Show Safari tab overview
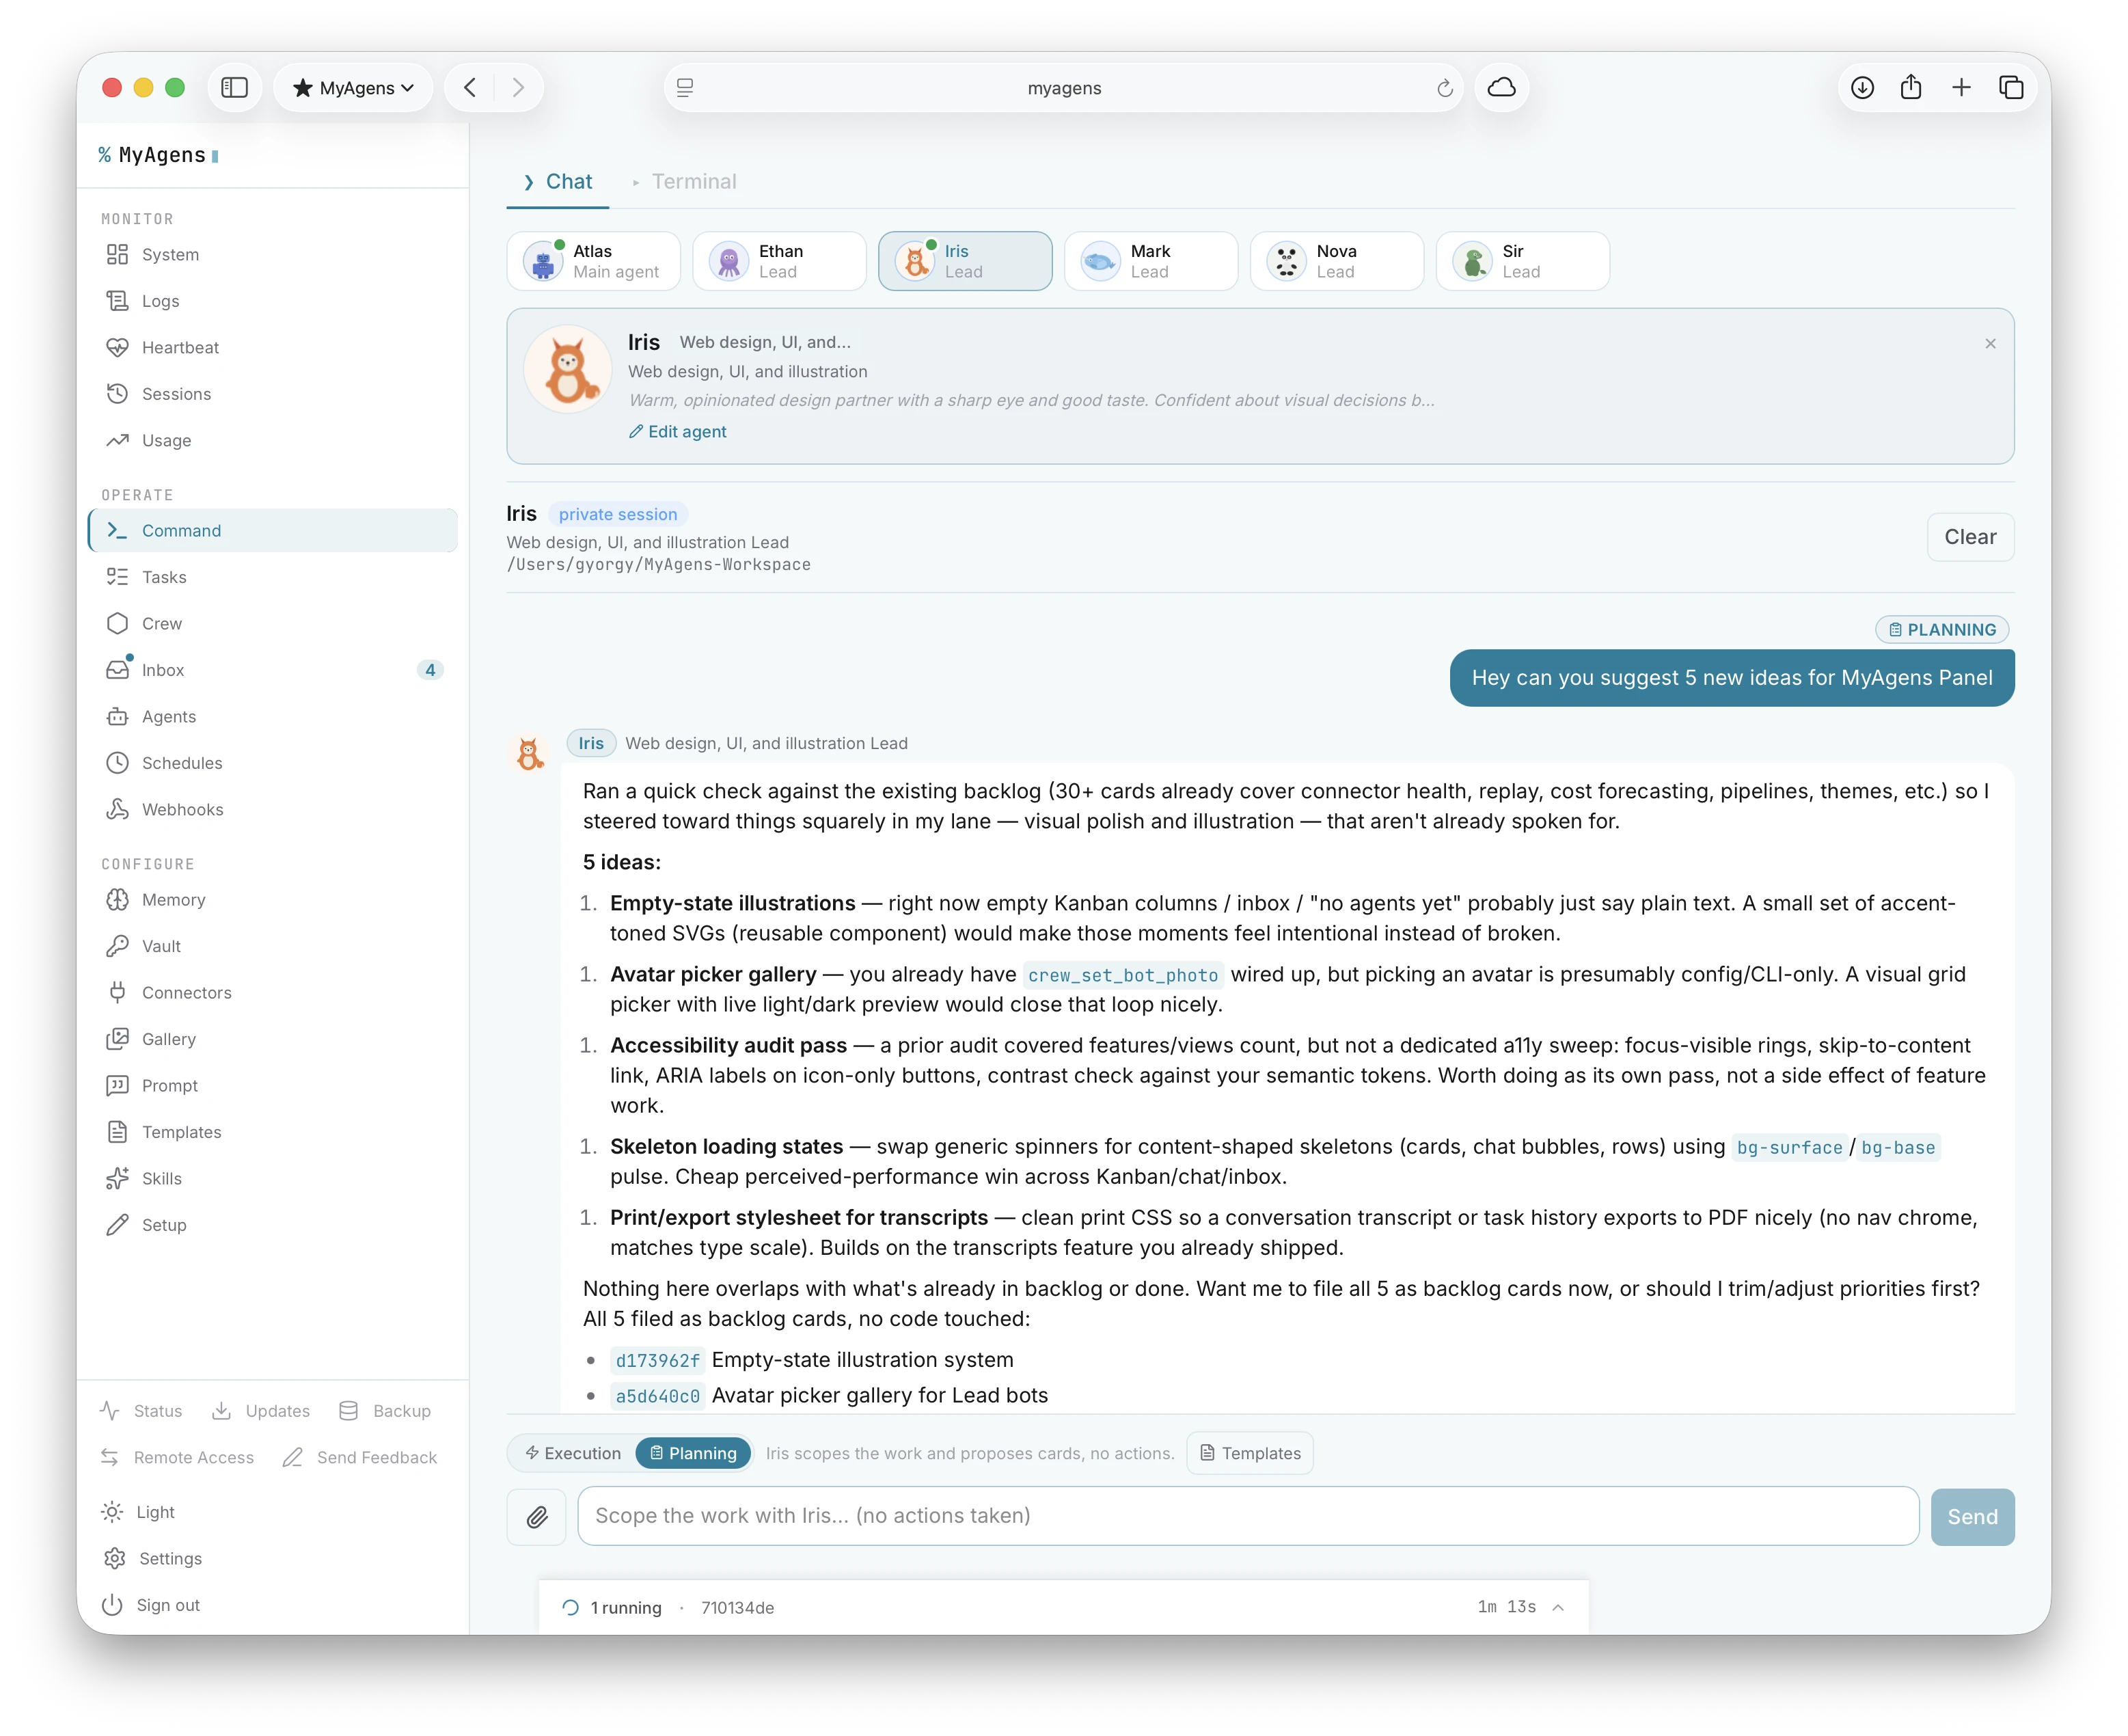Image resolution: width=2128 pixels, height=1736 pixels. 2011,88
